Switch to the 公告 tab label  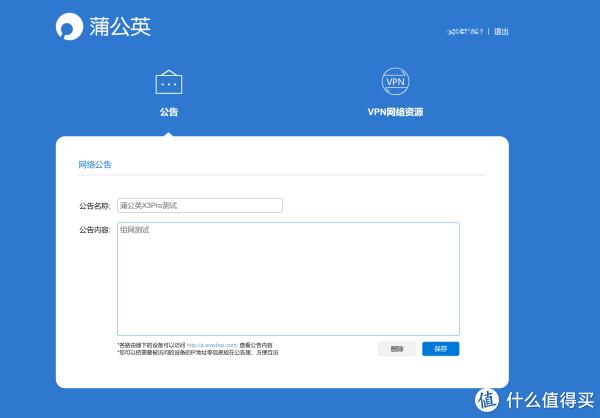pos(169,112)
